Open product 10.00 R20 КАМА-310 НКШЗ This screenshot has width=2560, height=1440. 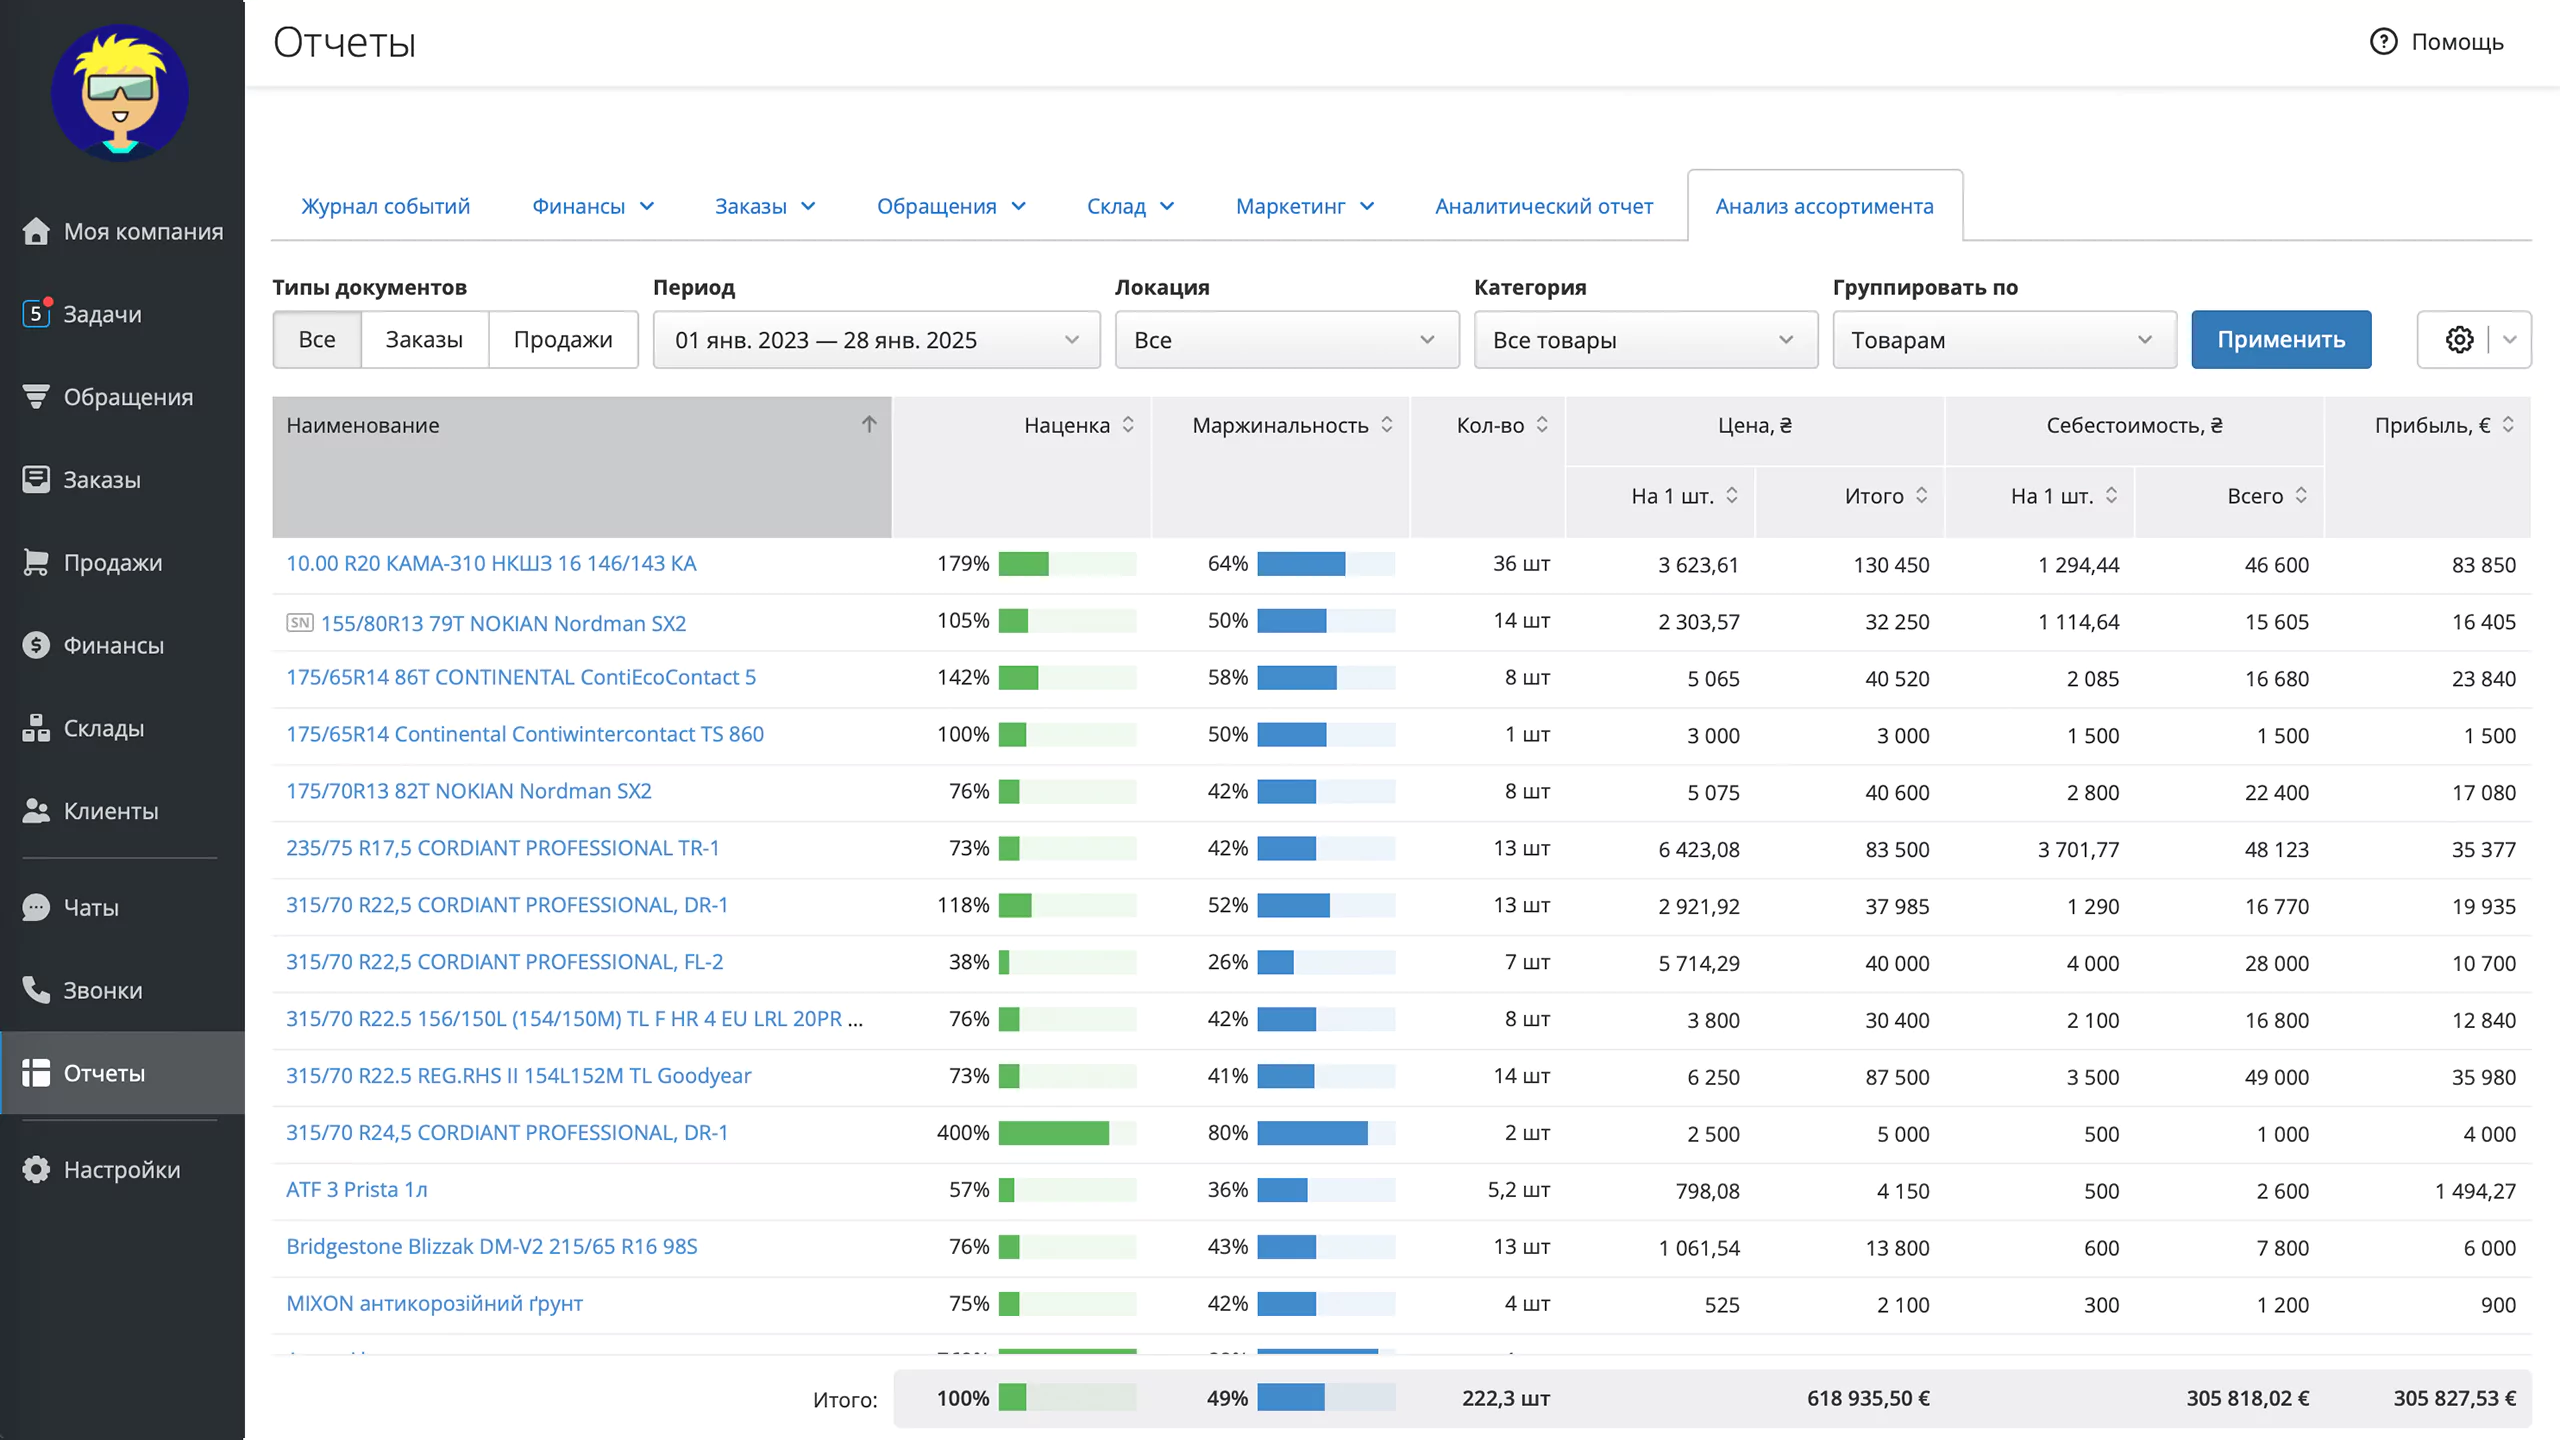(x=491, y=563)
